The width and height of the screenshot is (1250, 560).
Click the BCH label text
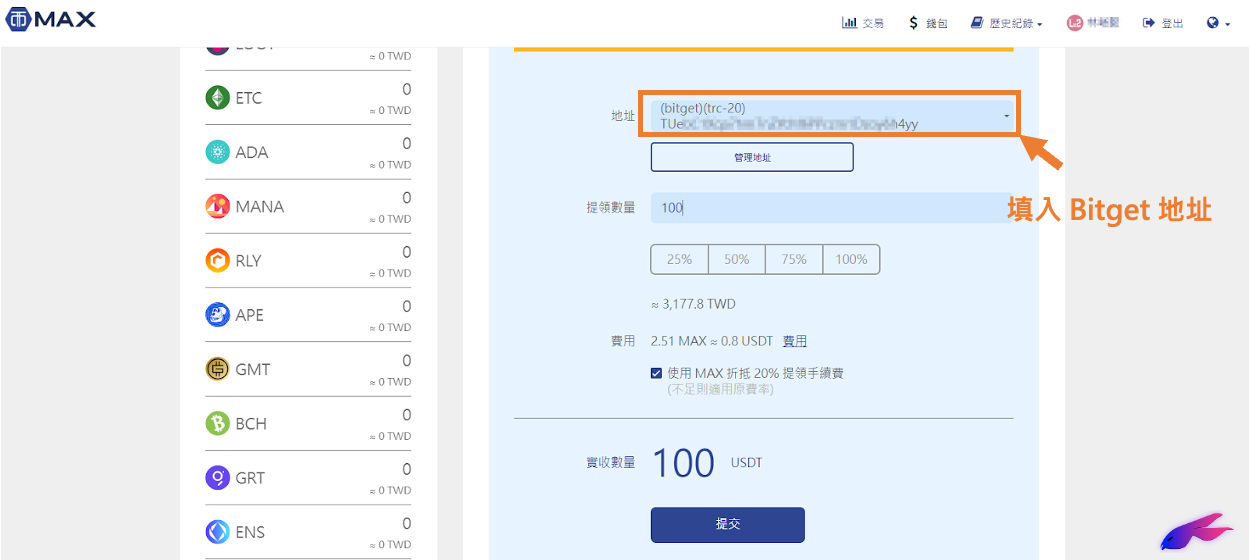click(251, 423)
